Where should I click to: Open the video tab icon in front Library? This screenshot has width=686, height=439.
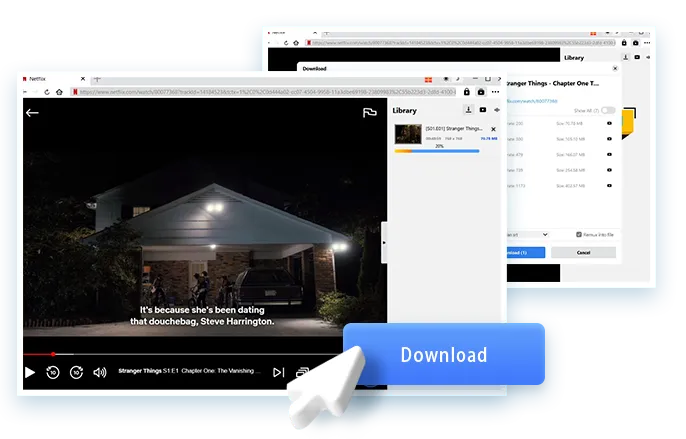pyautogui.click(x=483, y=110)
